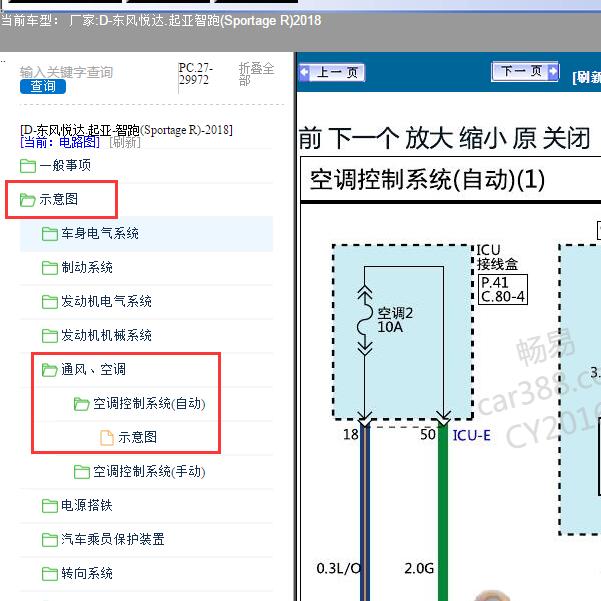Screen dimensions: 601x601
Task: Click 关闭 to close the diagram viewer
Action: [567, 138]
